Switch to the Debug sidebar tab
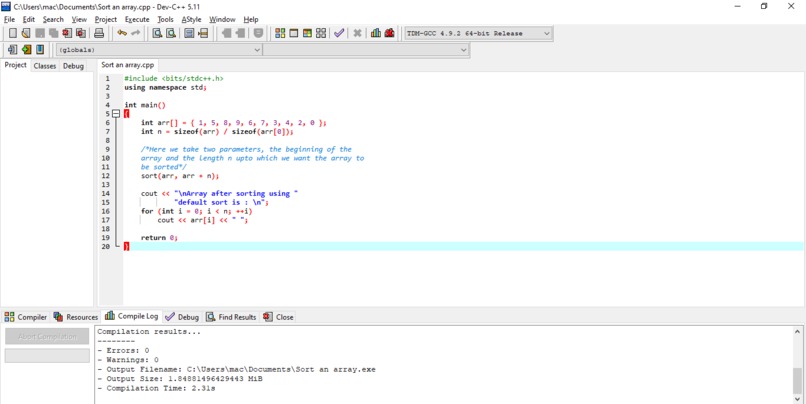This screenshot has width=806, height=404. pos(74,66)
